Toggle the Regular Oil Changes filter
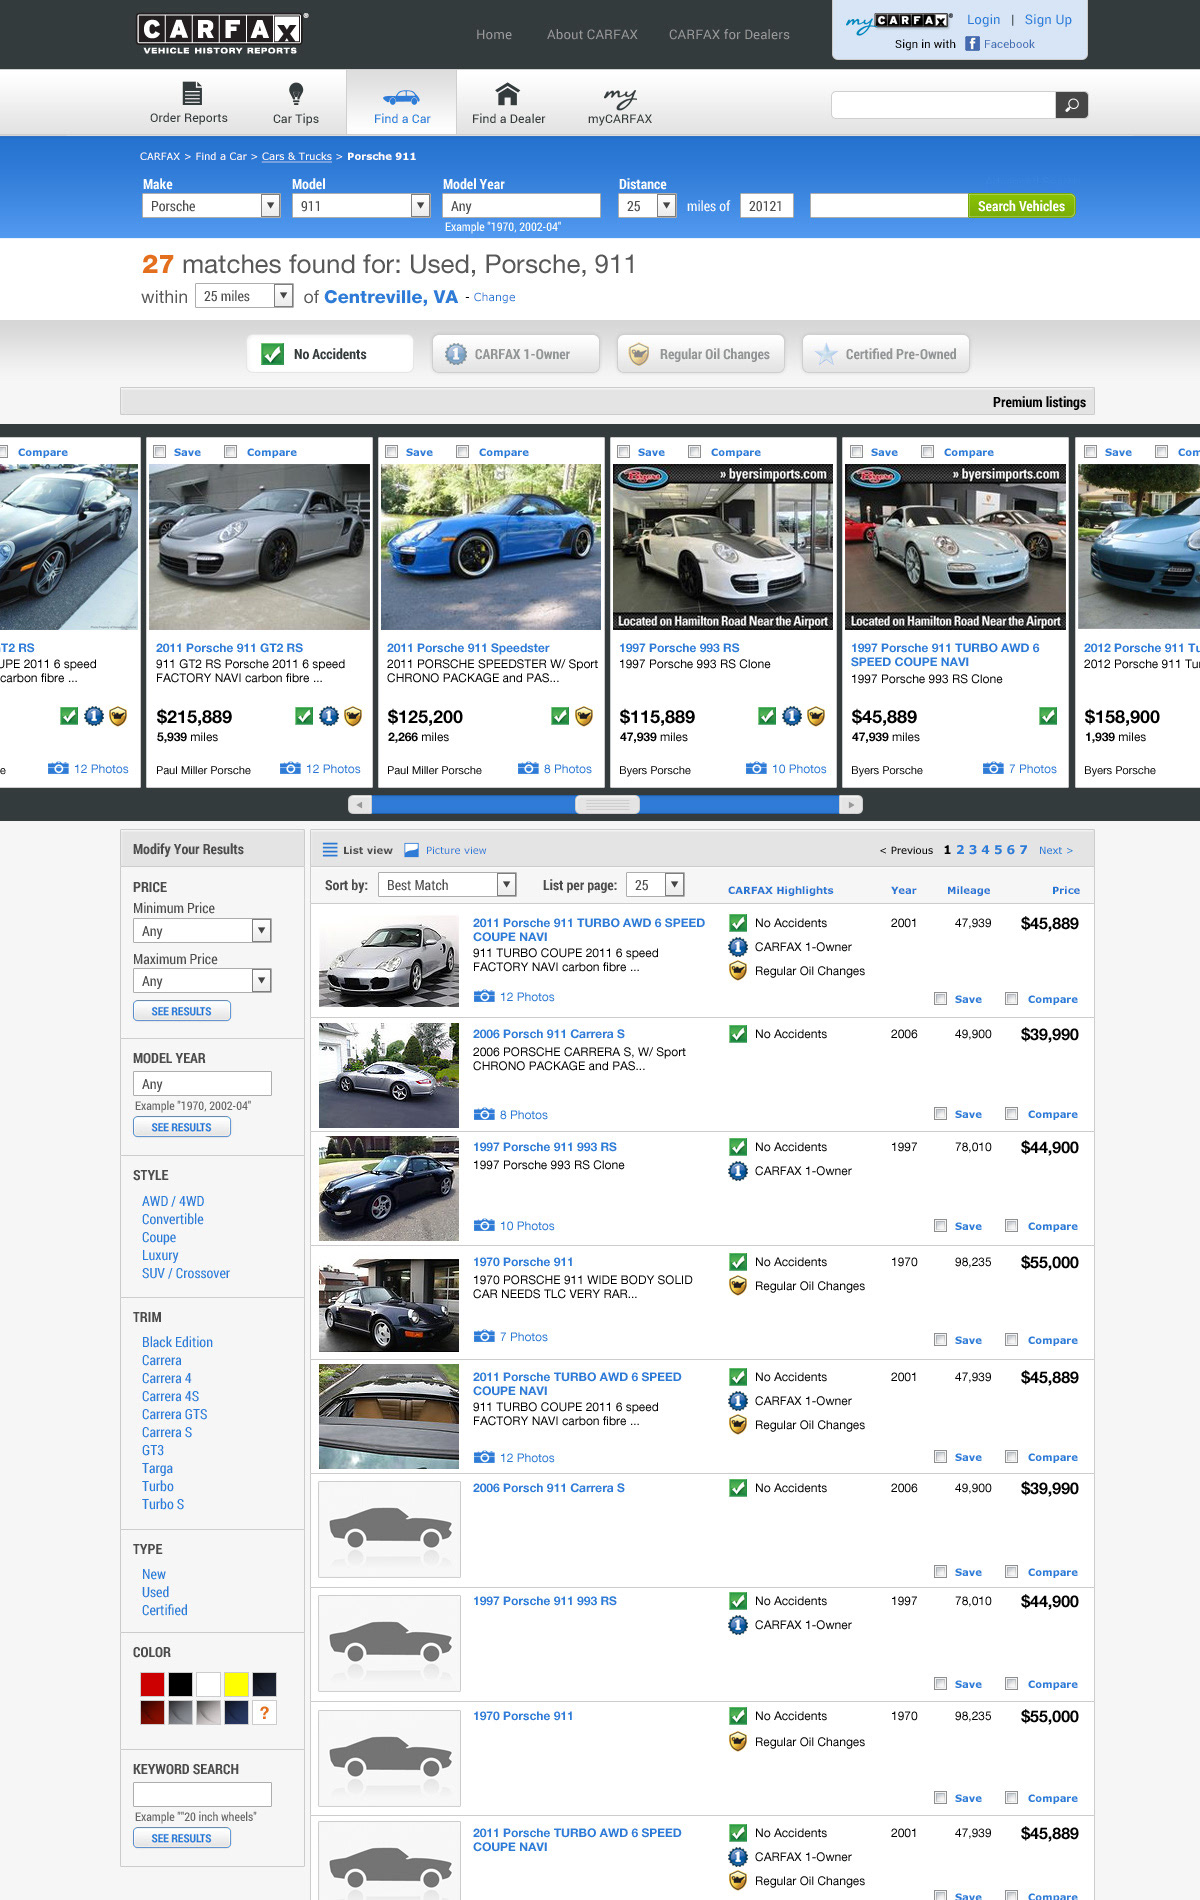The width and height of the screenshot is (1200, 1900). tap(701, 354)
